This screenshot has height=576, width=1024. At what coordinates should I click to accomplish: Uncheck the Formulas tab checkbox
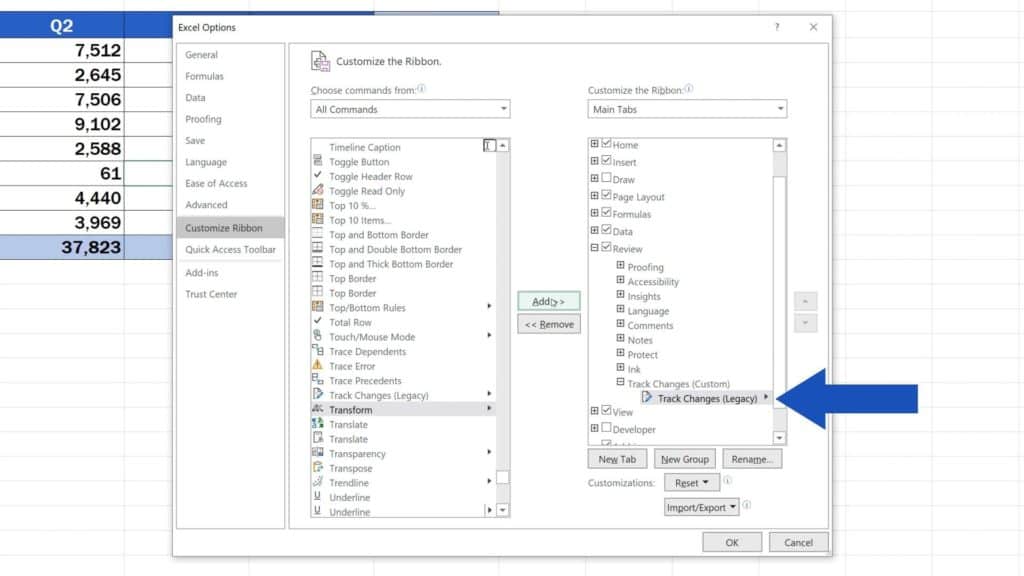(606, 212)
